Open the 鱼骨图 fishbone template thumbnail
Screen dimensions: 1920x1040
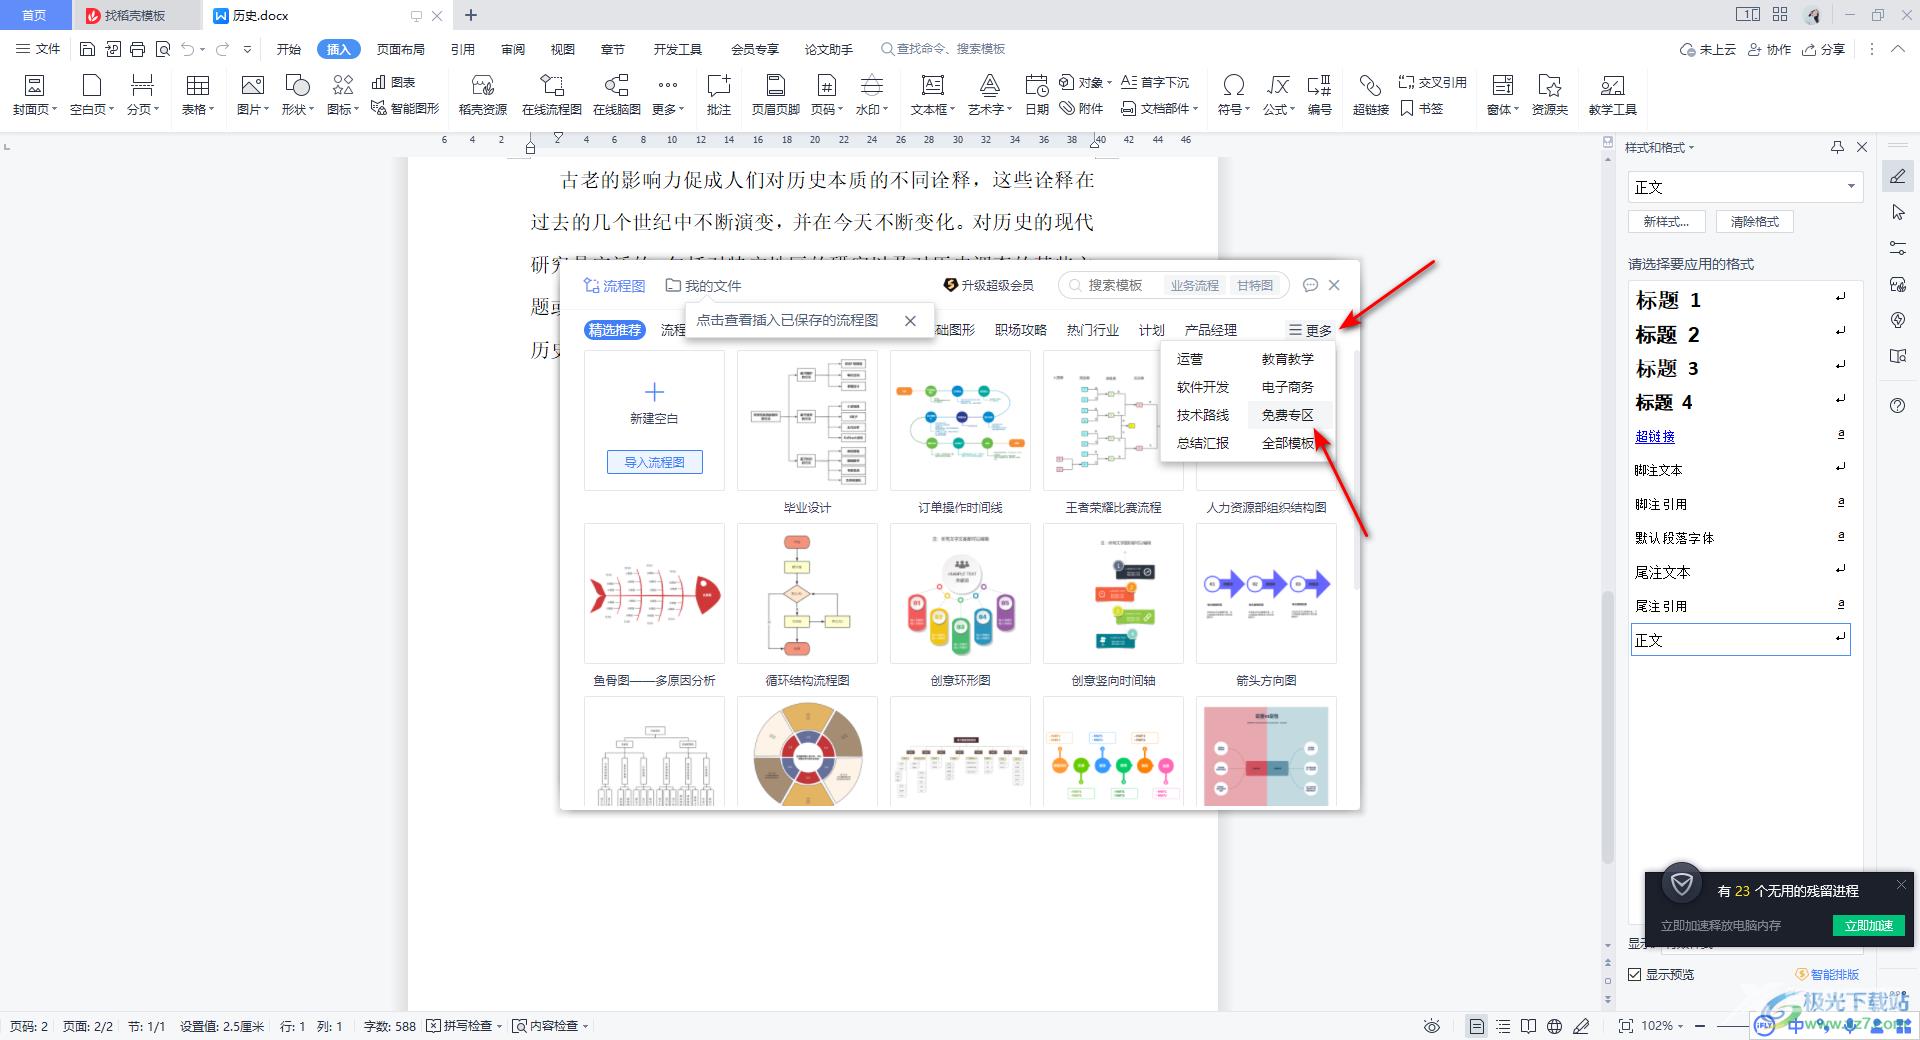[654, 593]
